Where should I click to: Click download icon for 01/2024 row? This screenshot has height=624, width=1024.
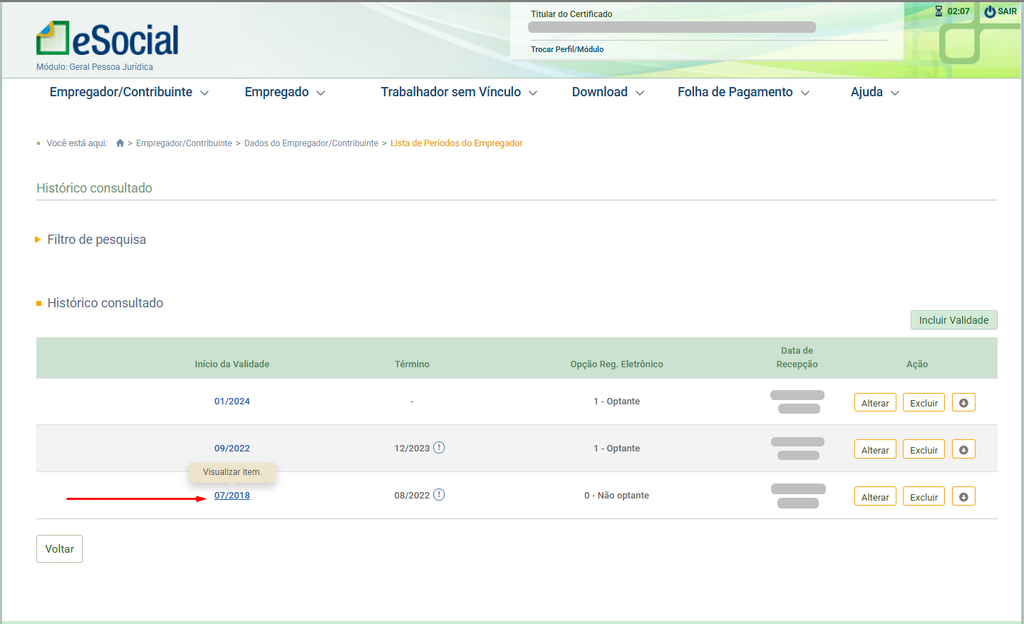click(963, 403)
